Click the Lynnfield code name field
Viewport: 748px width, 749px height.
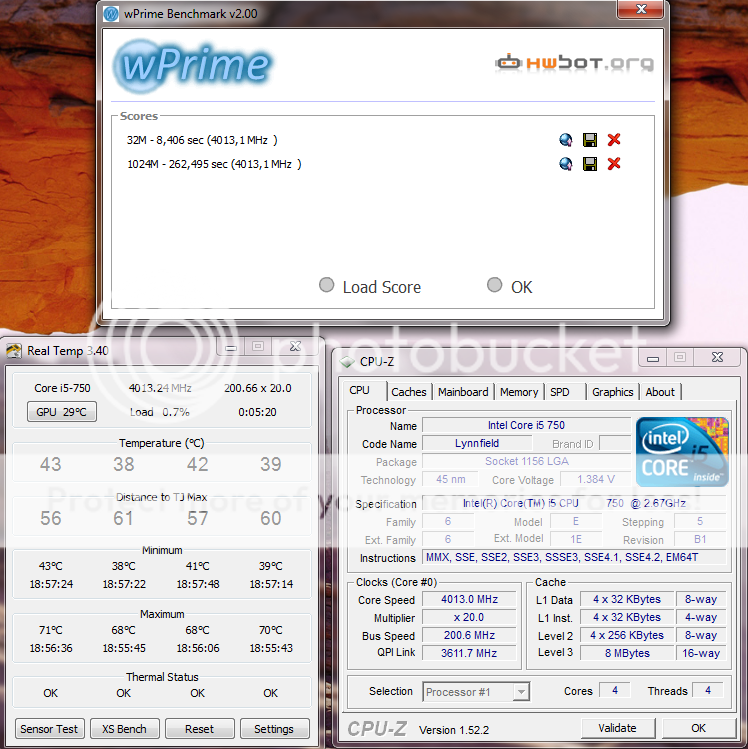click(x=477, y=443)
